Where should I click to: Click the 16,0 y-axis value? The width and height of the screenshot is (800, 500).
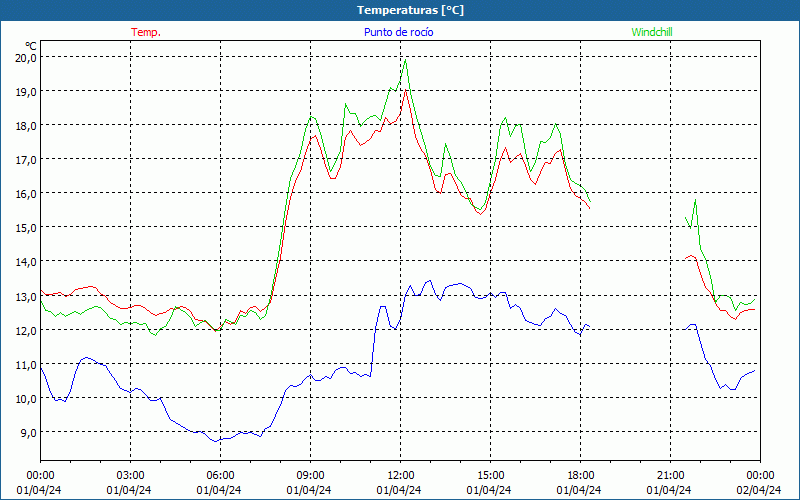click(26, 194)
